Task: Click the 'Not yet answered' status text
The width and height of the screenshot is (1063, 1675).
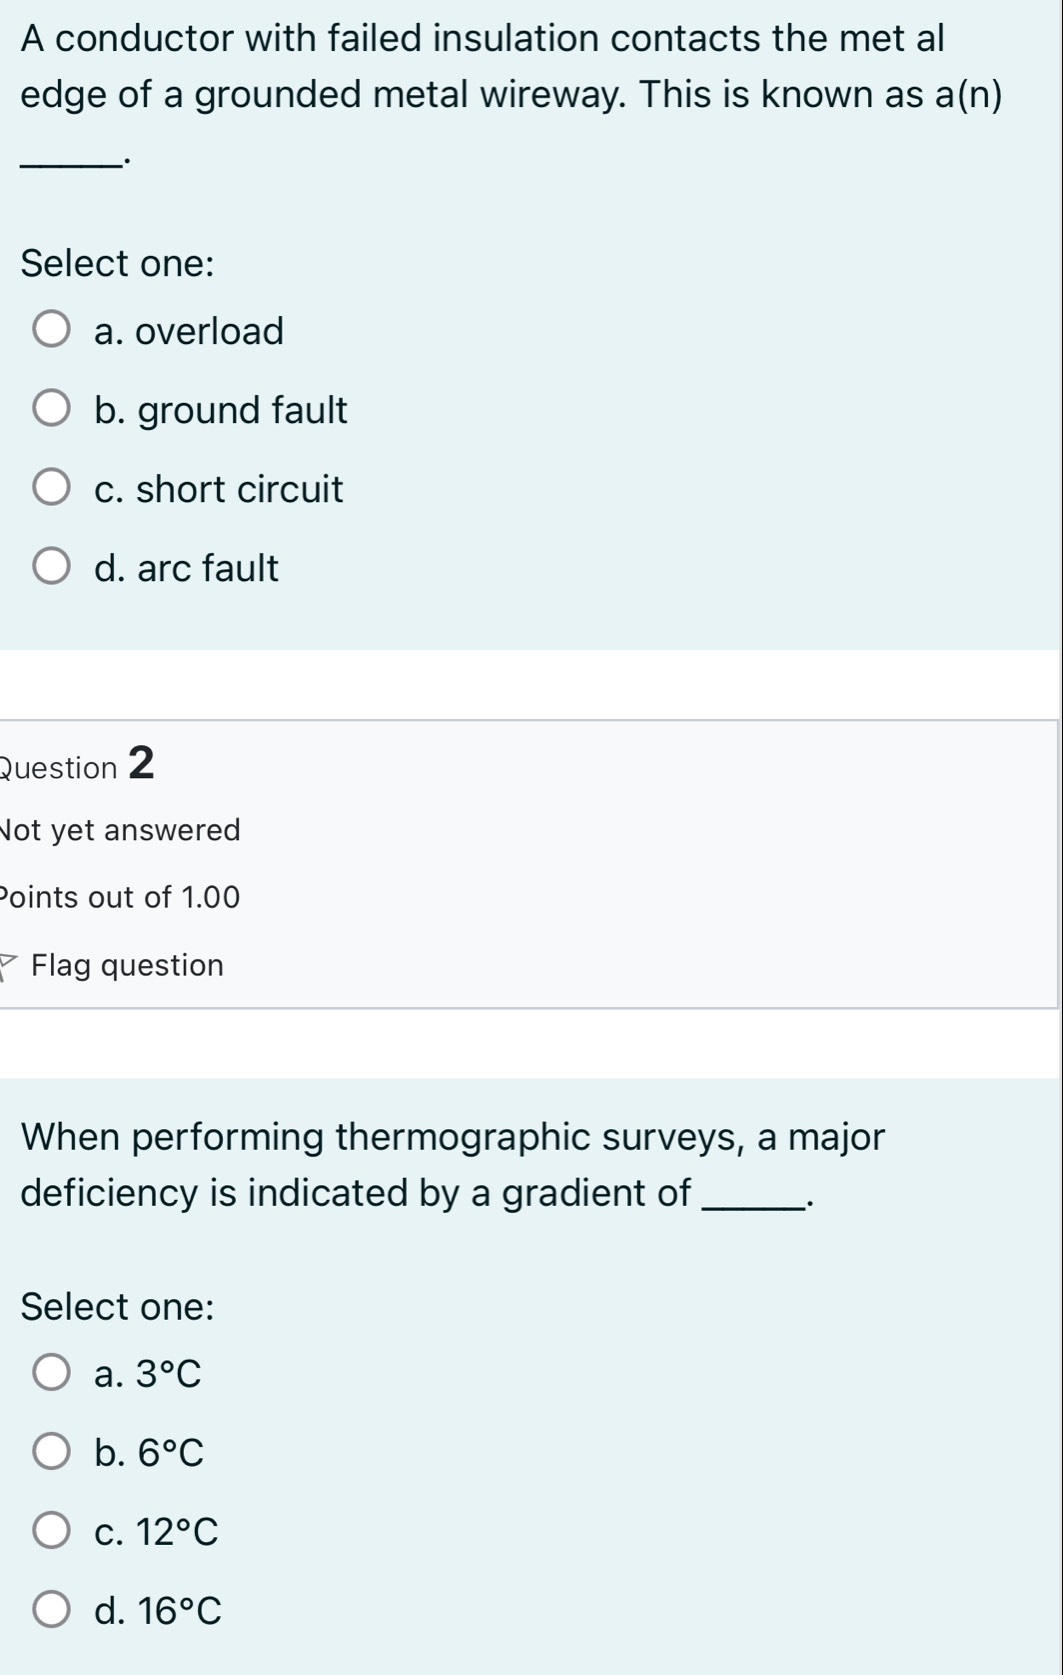Action: (x=120, y=830)
